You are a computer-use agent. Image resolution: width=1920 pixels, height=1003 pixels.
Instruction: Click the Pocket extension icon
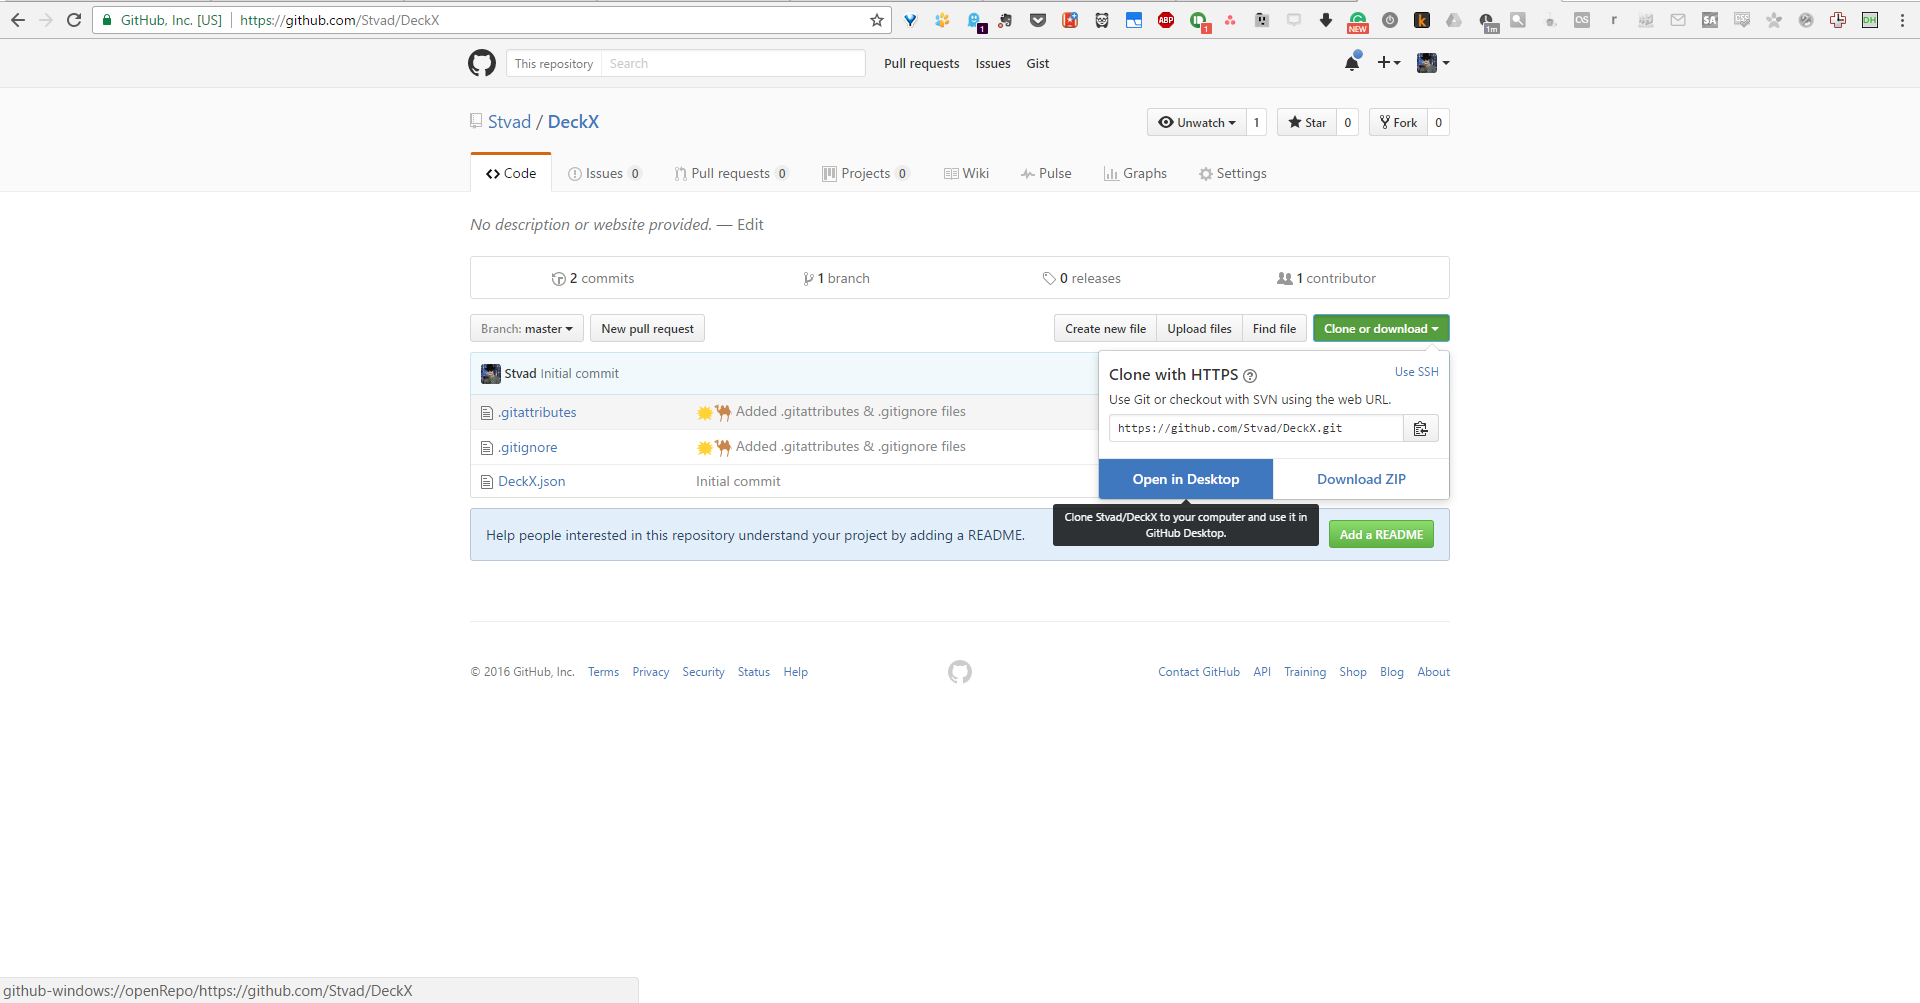point(1038,20)
